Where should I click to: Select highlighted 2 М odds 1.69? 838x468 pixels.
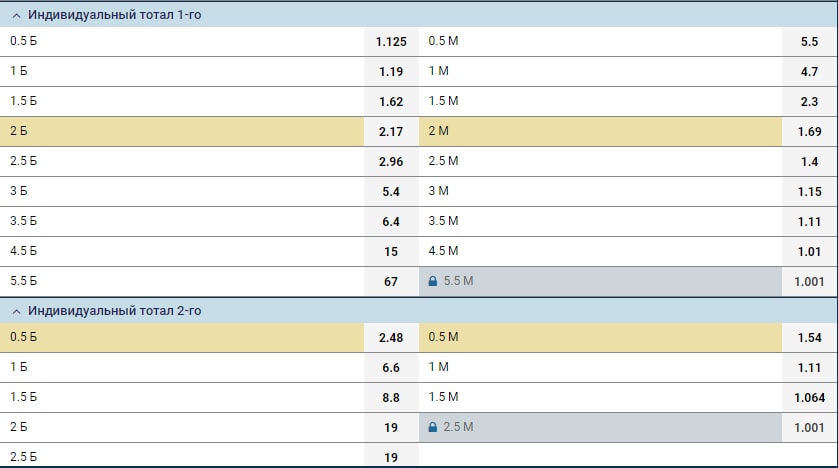[809, 132]
